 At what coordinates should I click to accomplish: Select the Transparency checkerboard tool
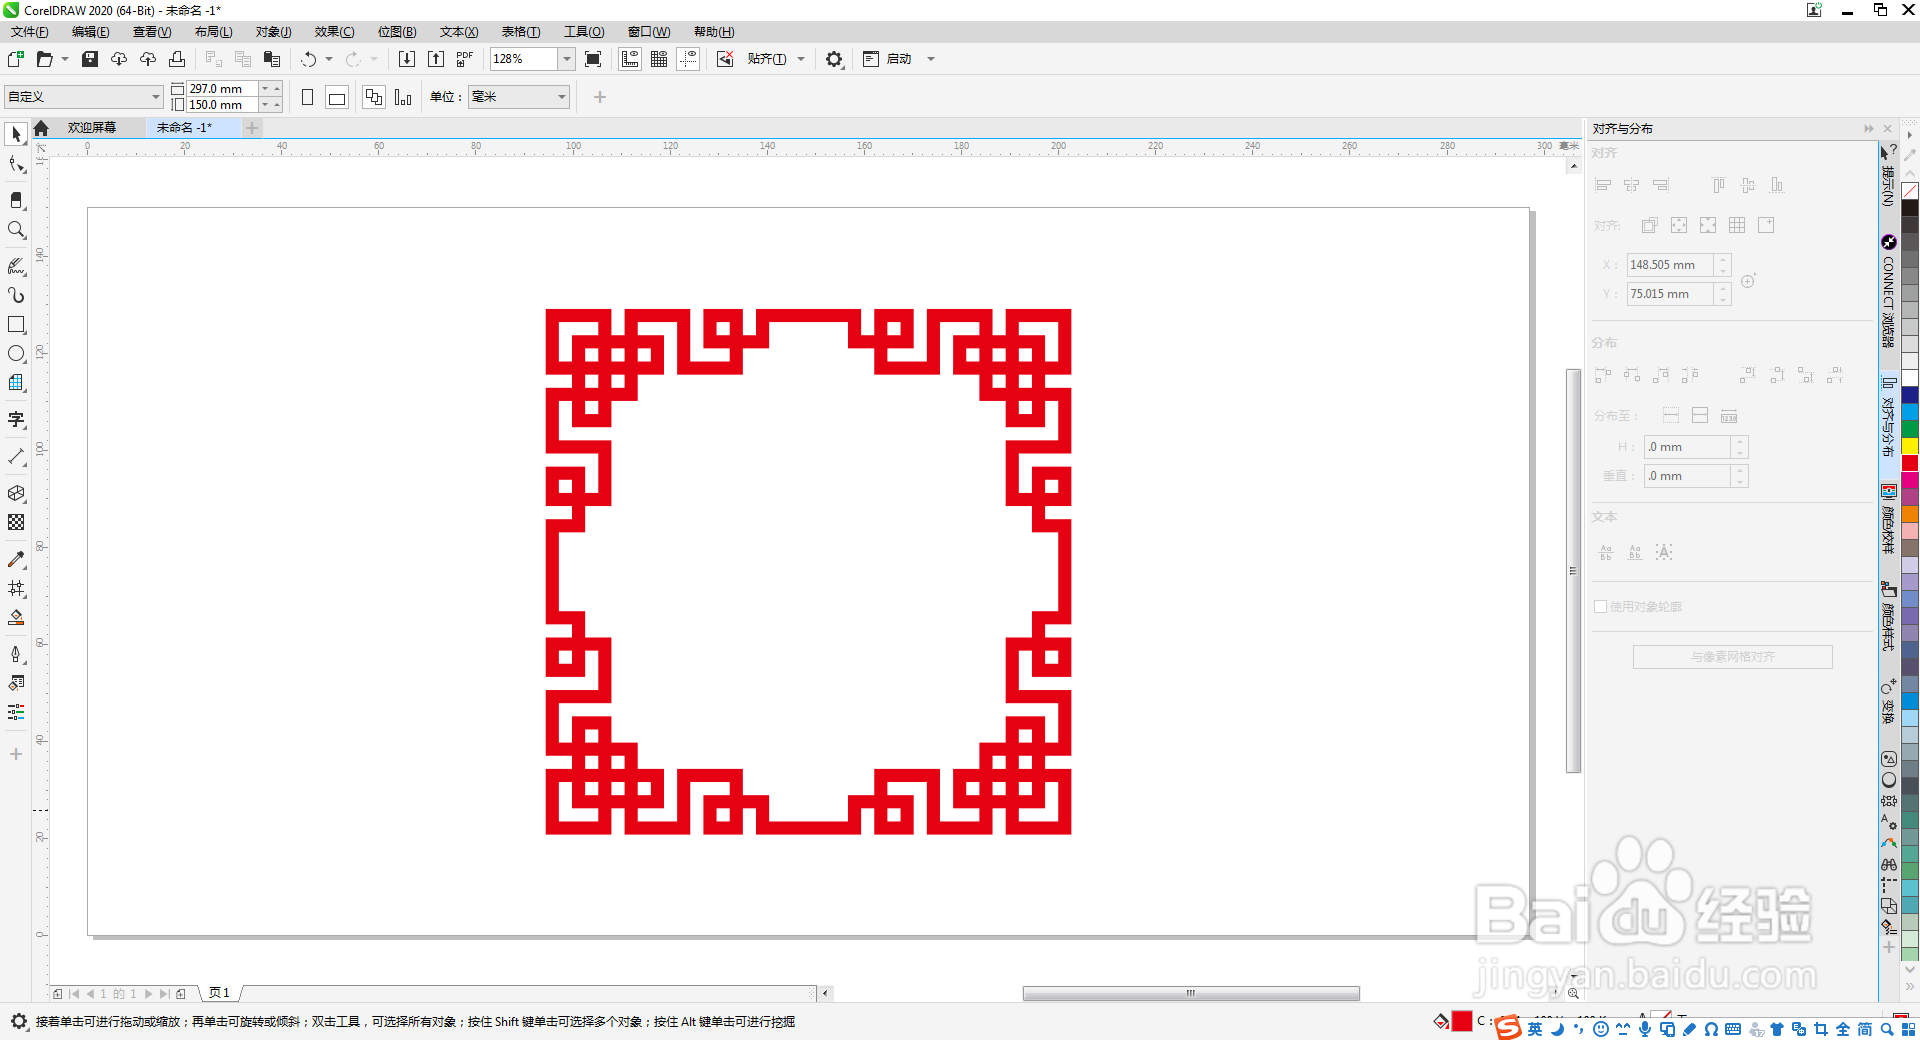pyautogui.click(x=16, y=522)
